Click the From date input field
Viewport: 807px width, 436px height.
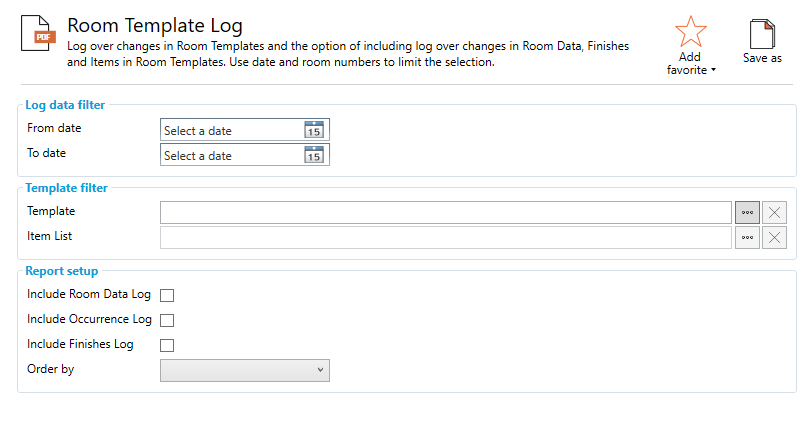pos(230,130)
